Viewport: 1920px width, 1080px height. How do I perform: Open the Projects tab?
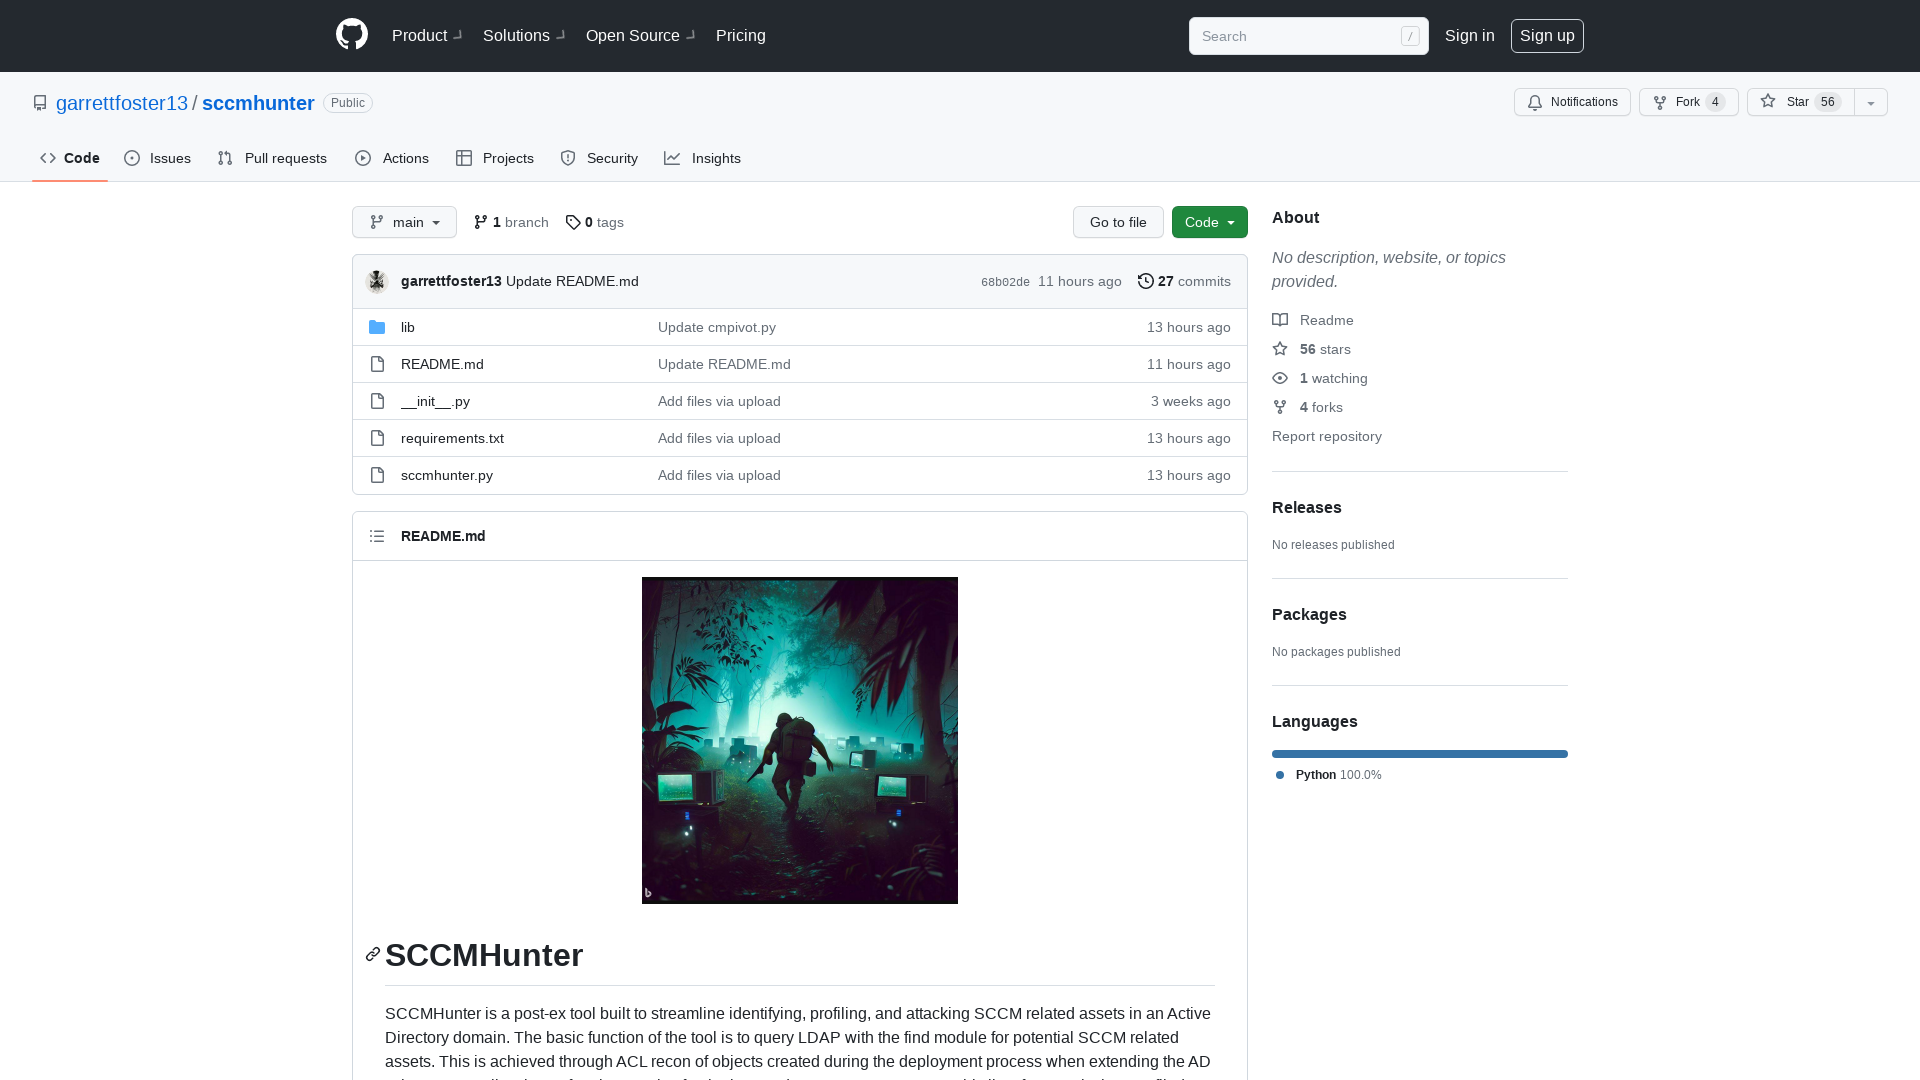click(x=495, y=158)
